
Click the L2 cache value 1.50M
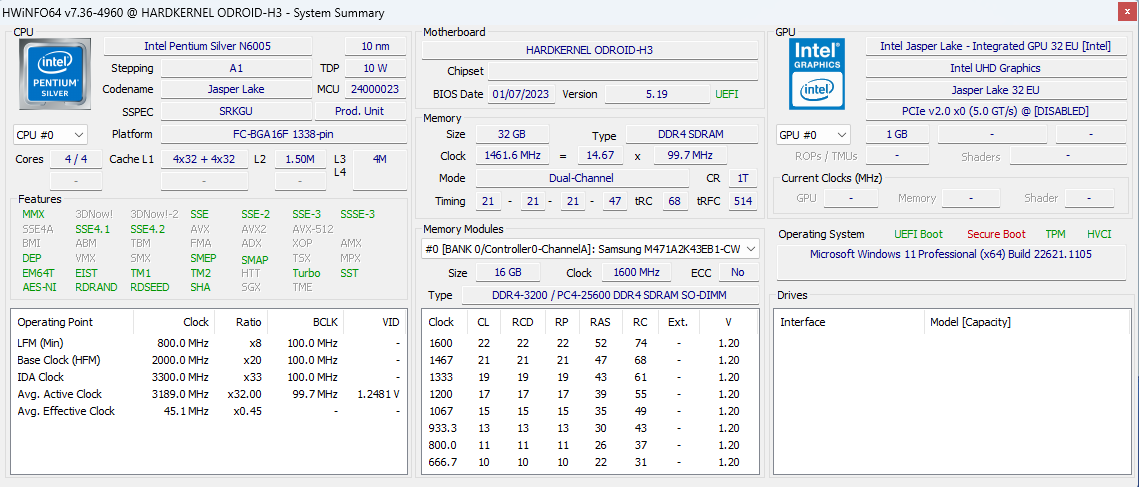point(301,159)
